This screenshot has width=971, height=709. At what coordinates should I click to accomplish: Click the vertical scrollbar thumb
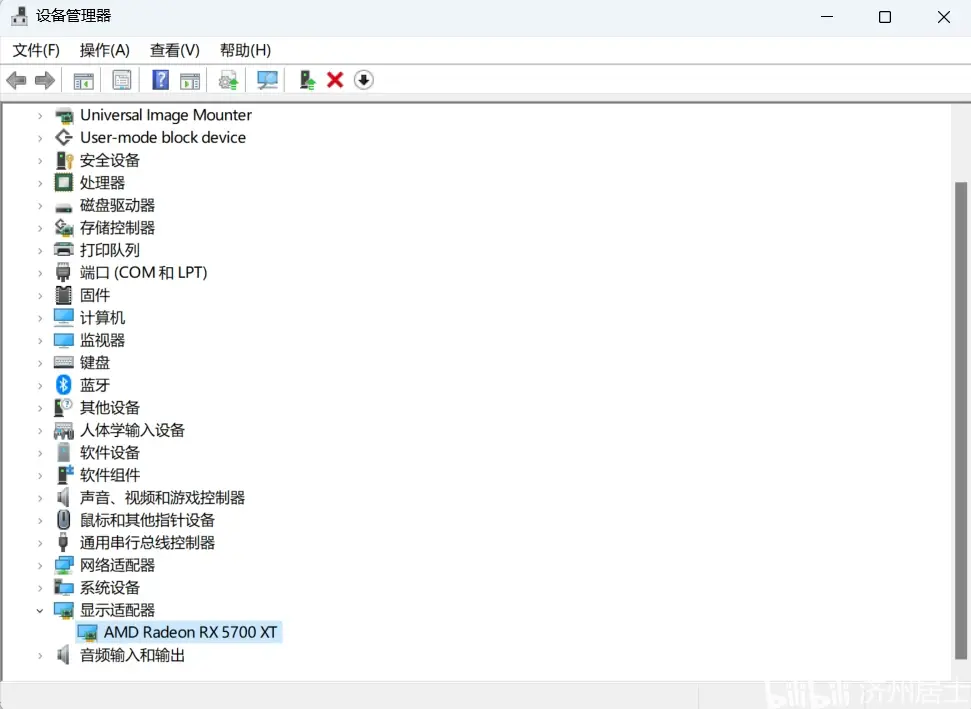(960, 420)
